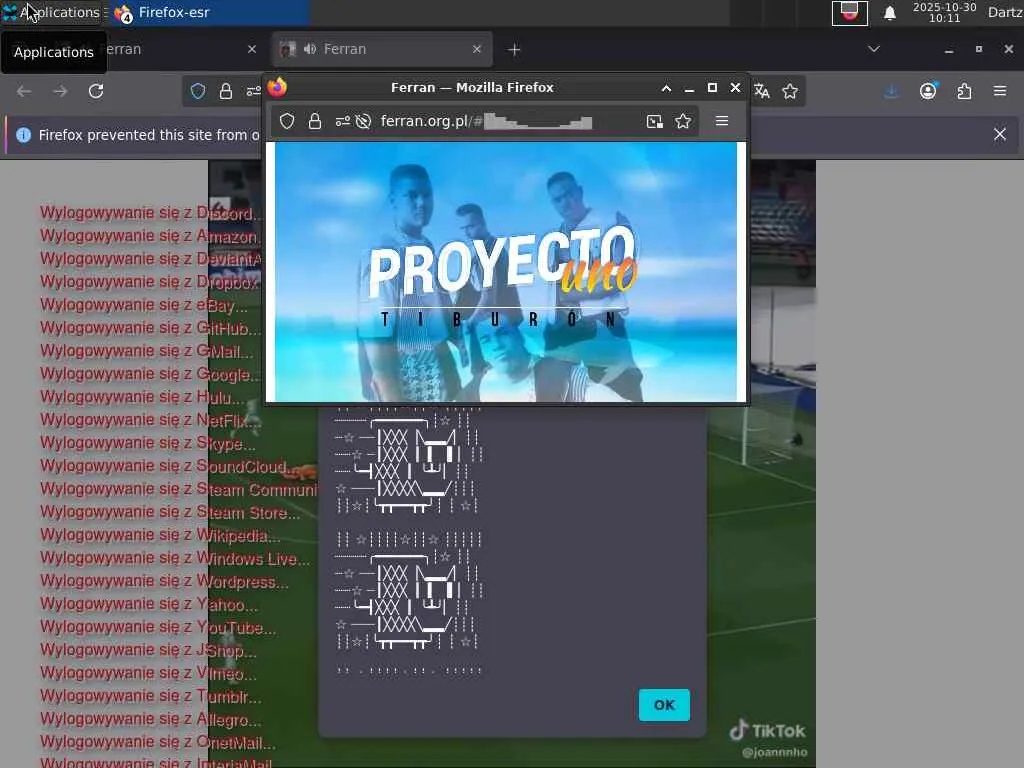Image resolution: width=1024 pixels, height=768 pixels.
Task: Click 'Wylogowywanie się z eBay...' text
Action: click(144, 305)
